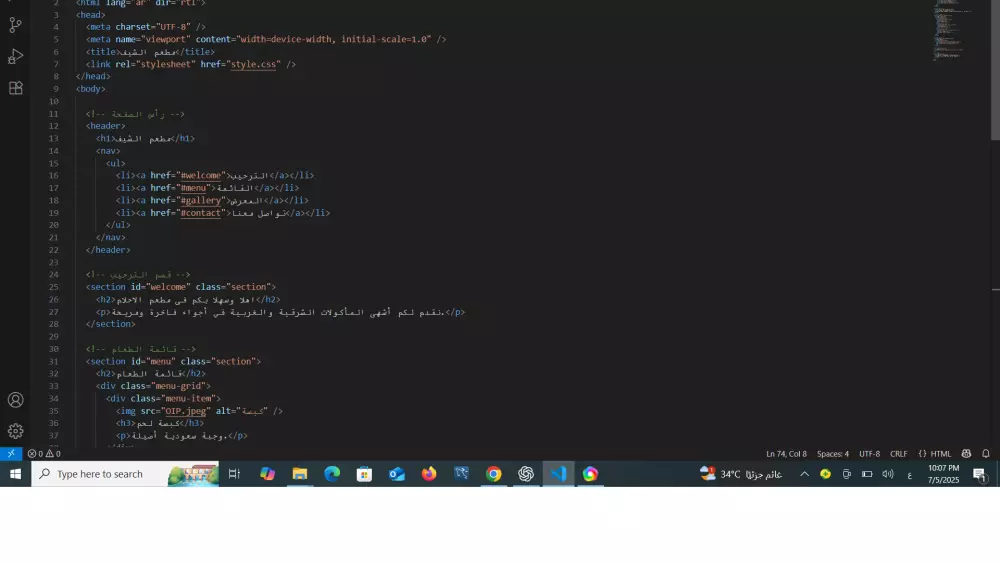Viewport: 1000px width, 563px height.
Task: Open the Manage gear menu
Action: pyautogui.click(x=15, y=431)
